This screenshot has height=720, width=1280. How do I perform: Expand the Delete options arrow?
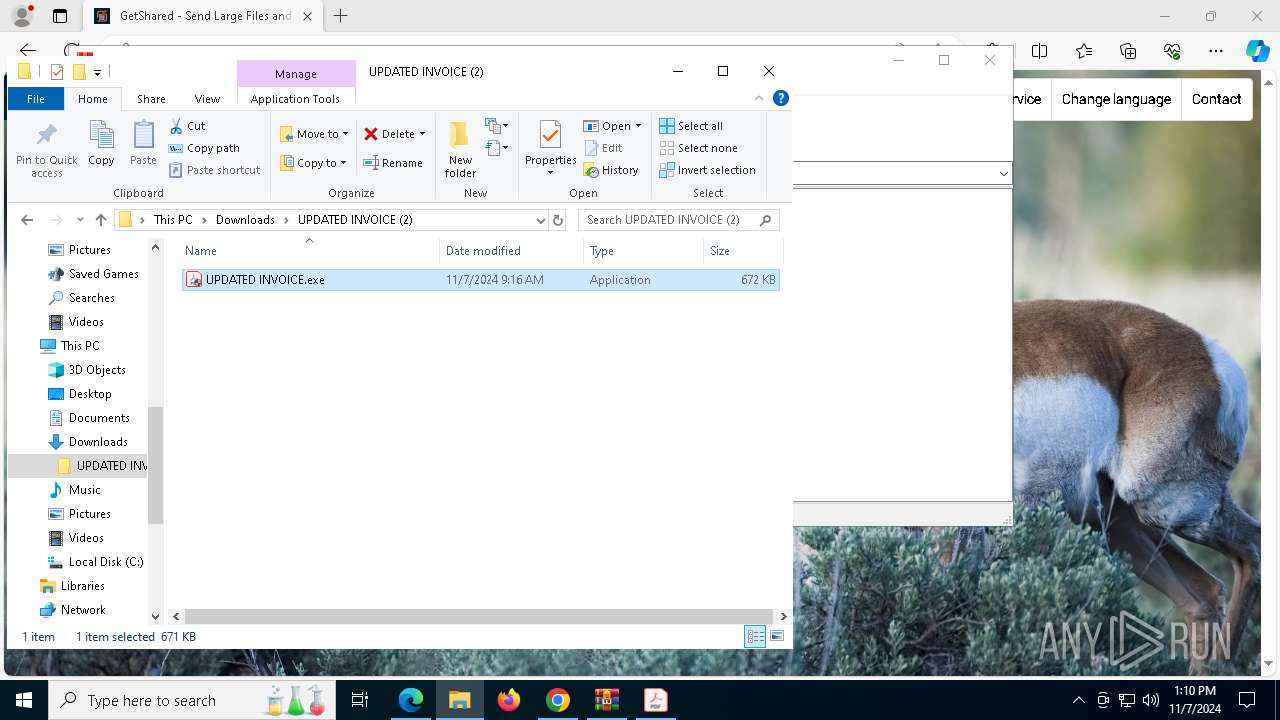pyautogui.click(x=422, y=134)
